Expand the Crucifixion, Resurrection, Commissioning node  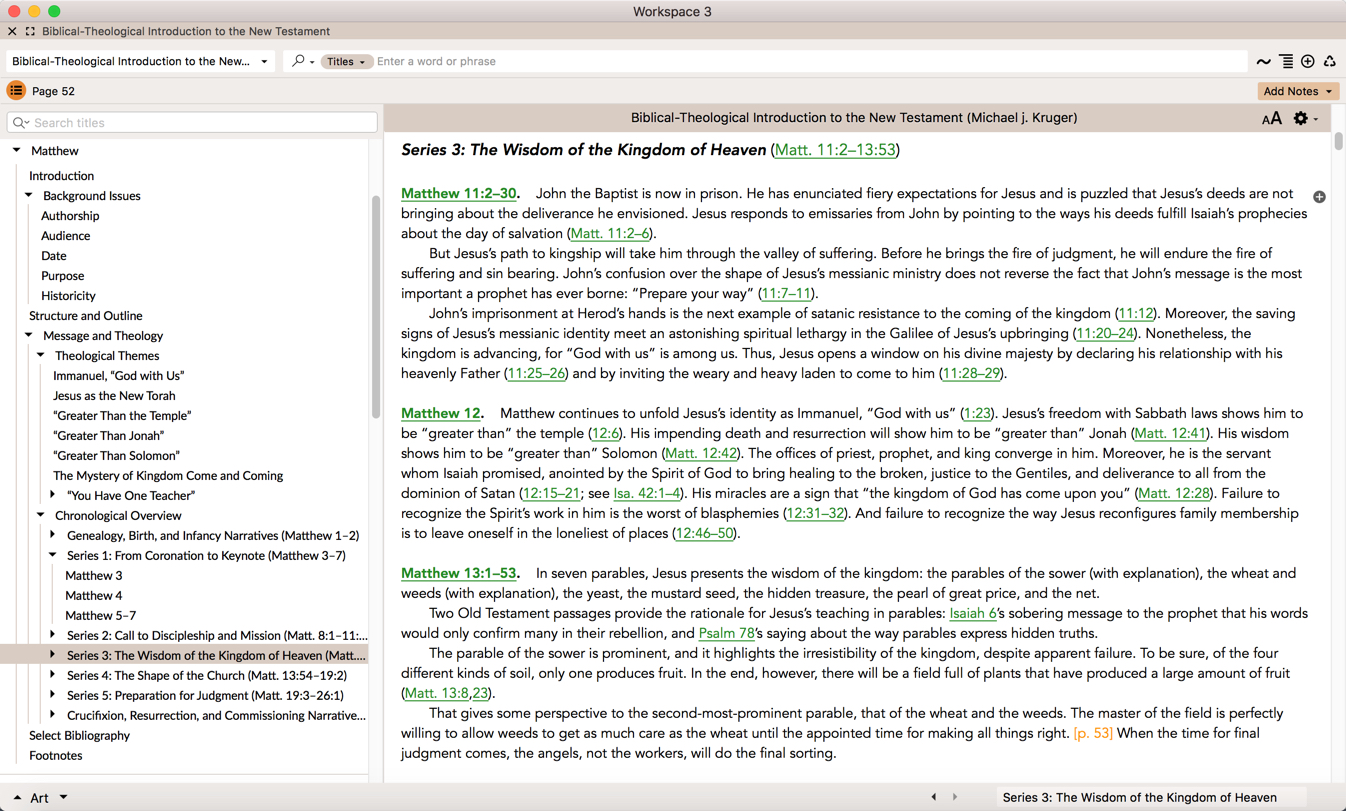[53, 715]
